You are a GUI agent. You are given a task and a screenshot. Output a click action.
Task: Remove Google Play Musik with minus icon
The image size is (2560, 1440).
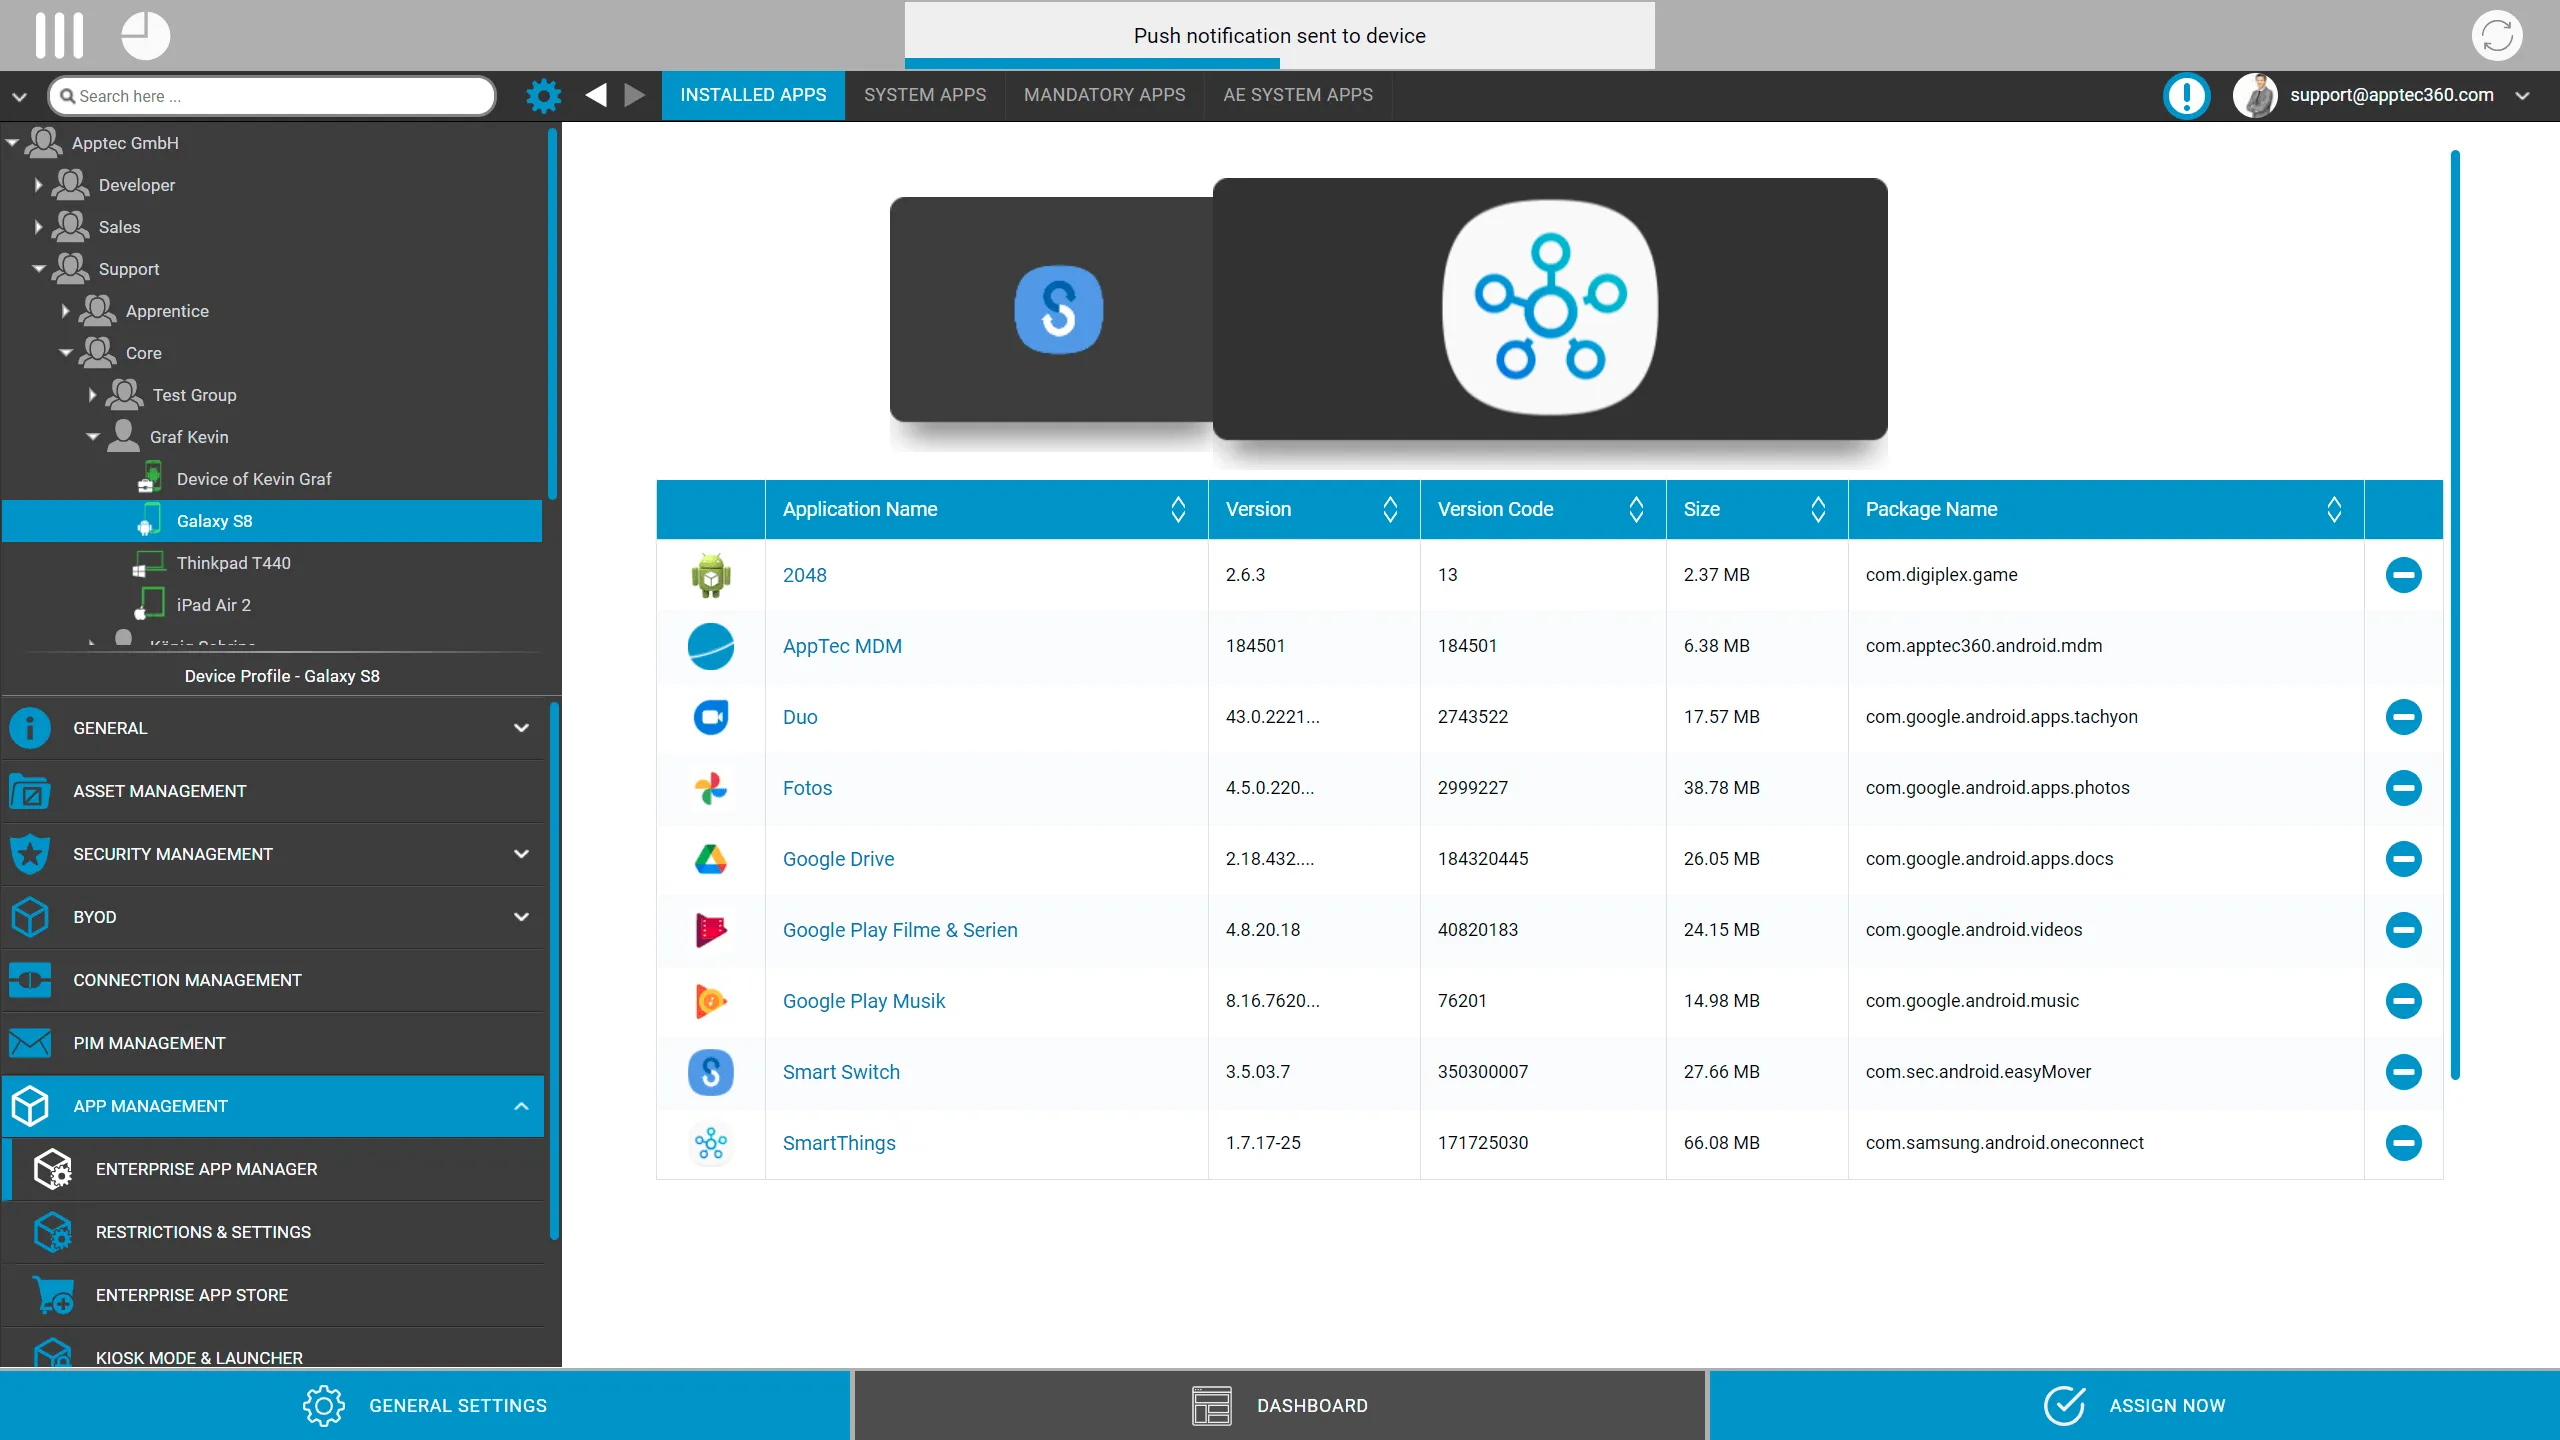pyautogui.click(x=2403, y=1001)
